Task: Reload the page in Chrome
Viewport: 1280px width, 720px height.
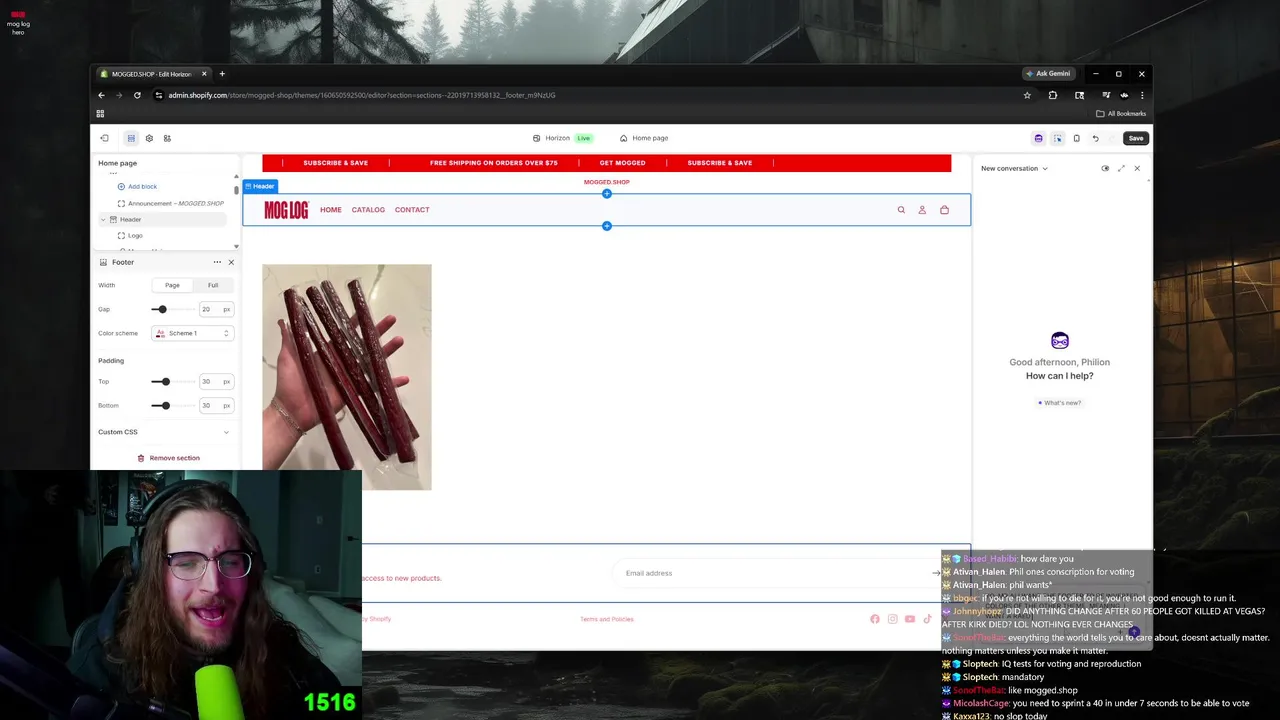Action: (x=137, y=95)
